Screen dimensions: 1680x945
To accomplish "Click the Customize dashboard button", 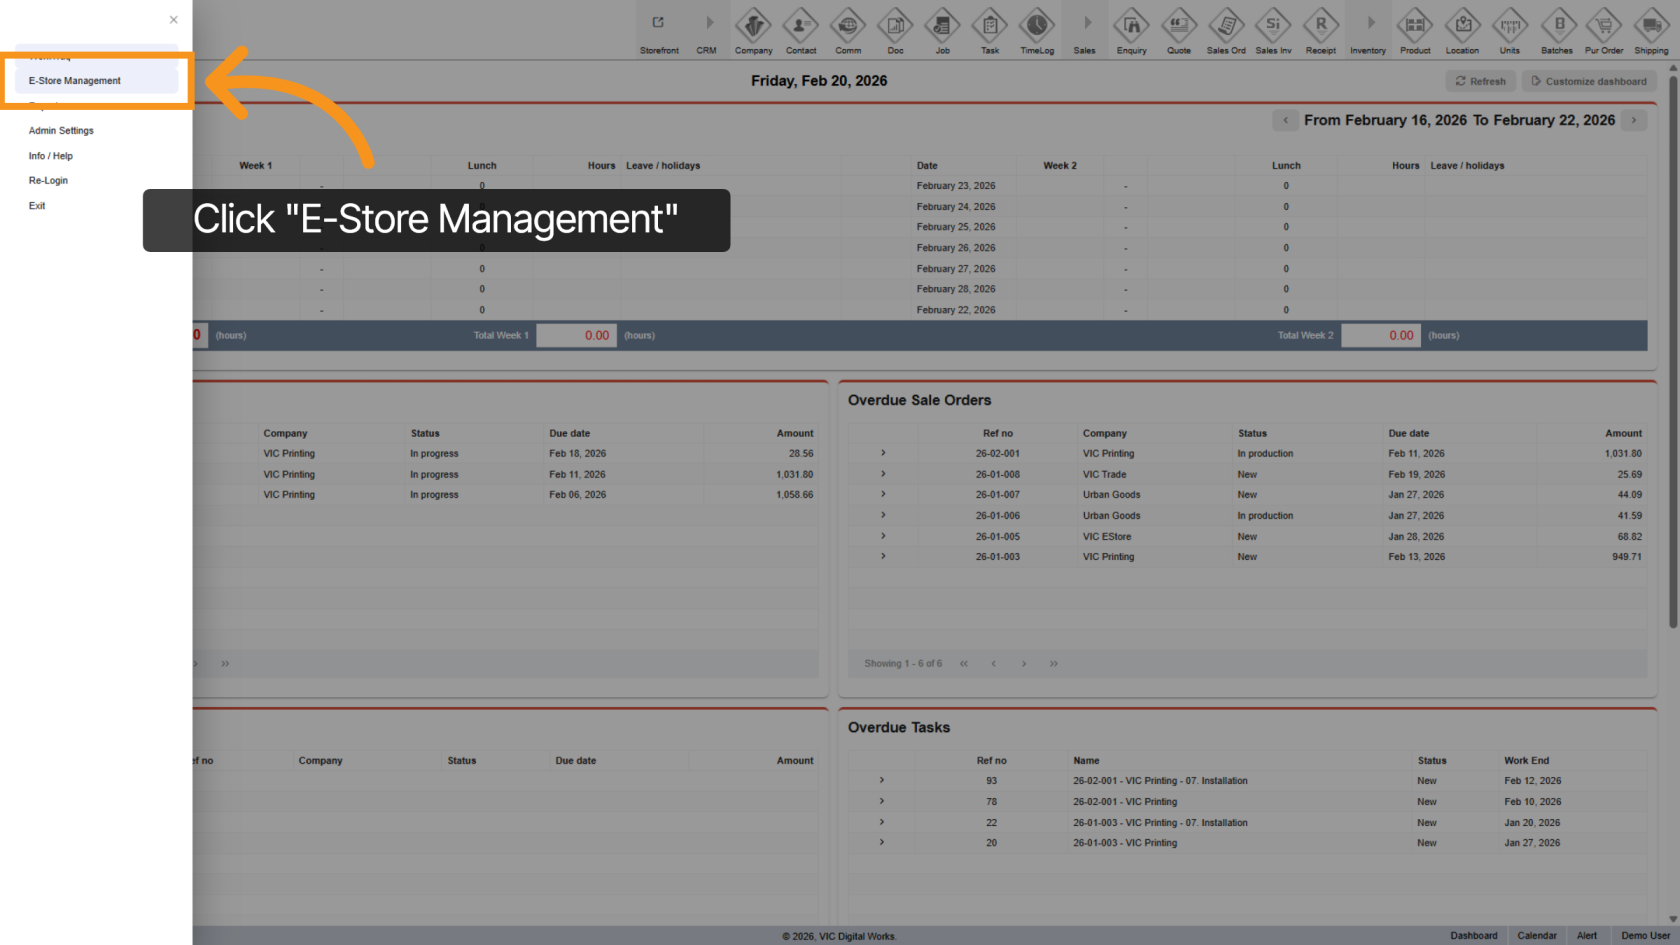I will coord(1588,81).
